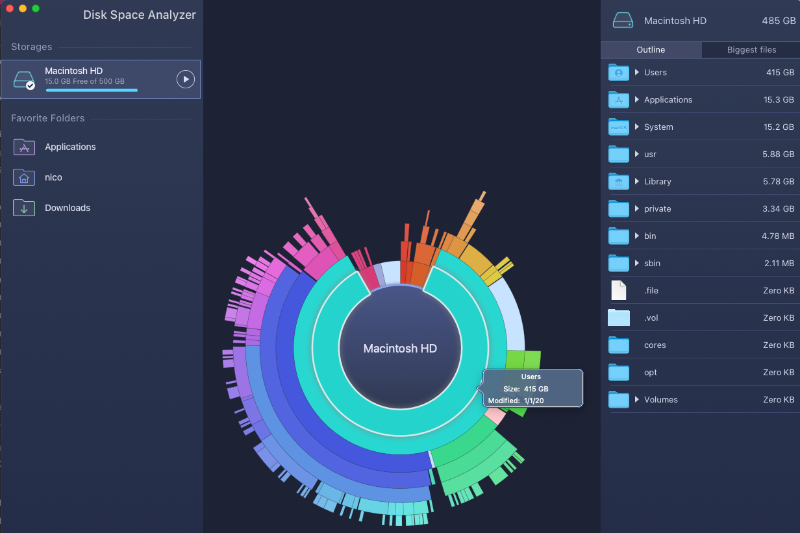Expand the private folder disclosure triangle
Image resolution: width=800 pixels, height=533 pixels.
(637, 209)
